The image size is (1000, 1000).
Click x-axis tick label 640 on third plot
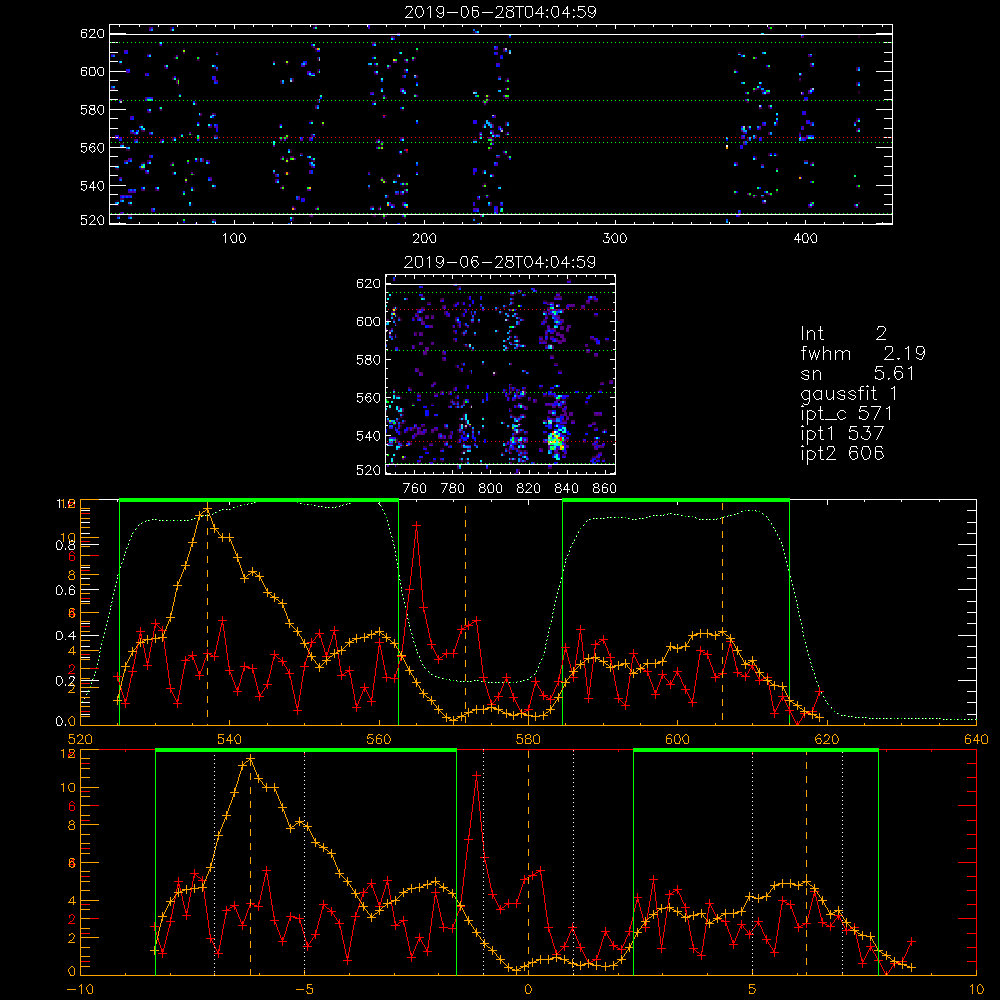point(976,740)
